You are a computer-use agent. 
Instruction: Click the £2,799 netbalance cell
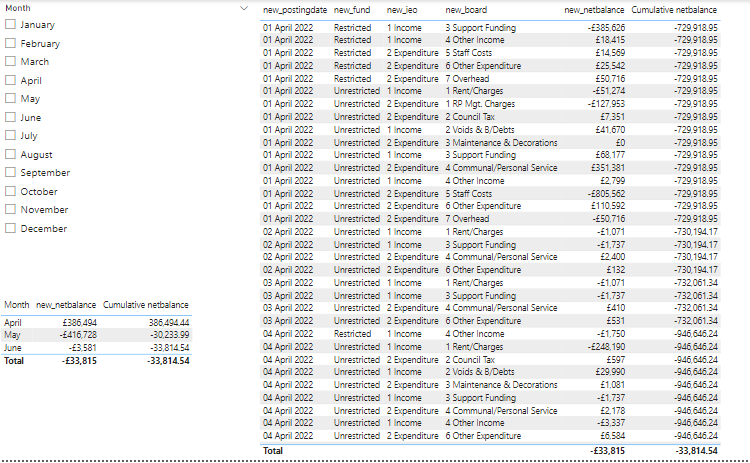click(x=612, y=181)
